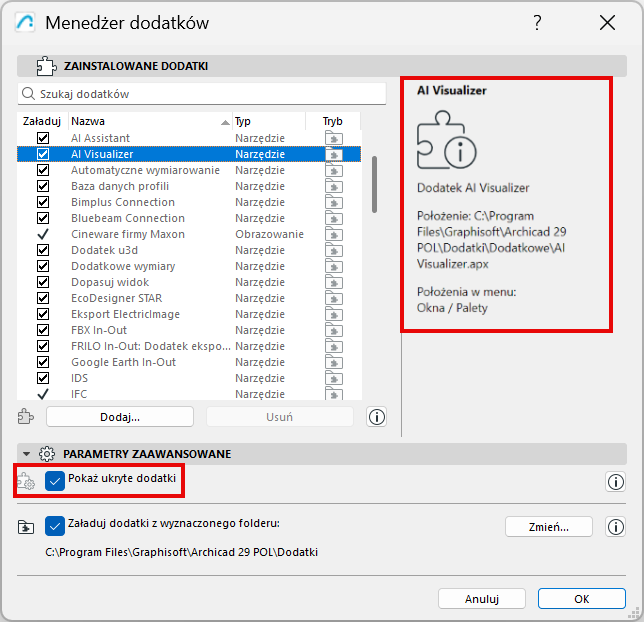The width and height of the screenshot is (644, 622).
Task: Click the add-ons list vertical scrollbar
Action: tap(374, 184)
